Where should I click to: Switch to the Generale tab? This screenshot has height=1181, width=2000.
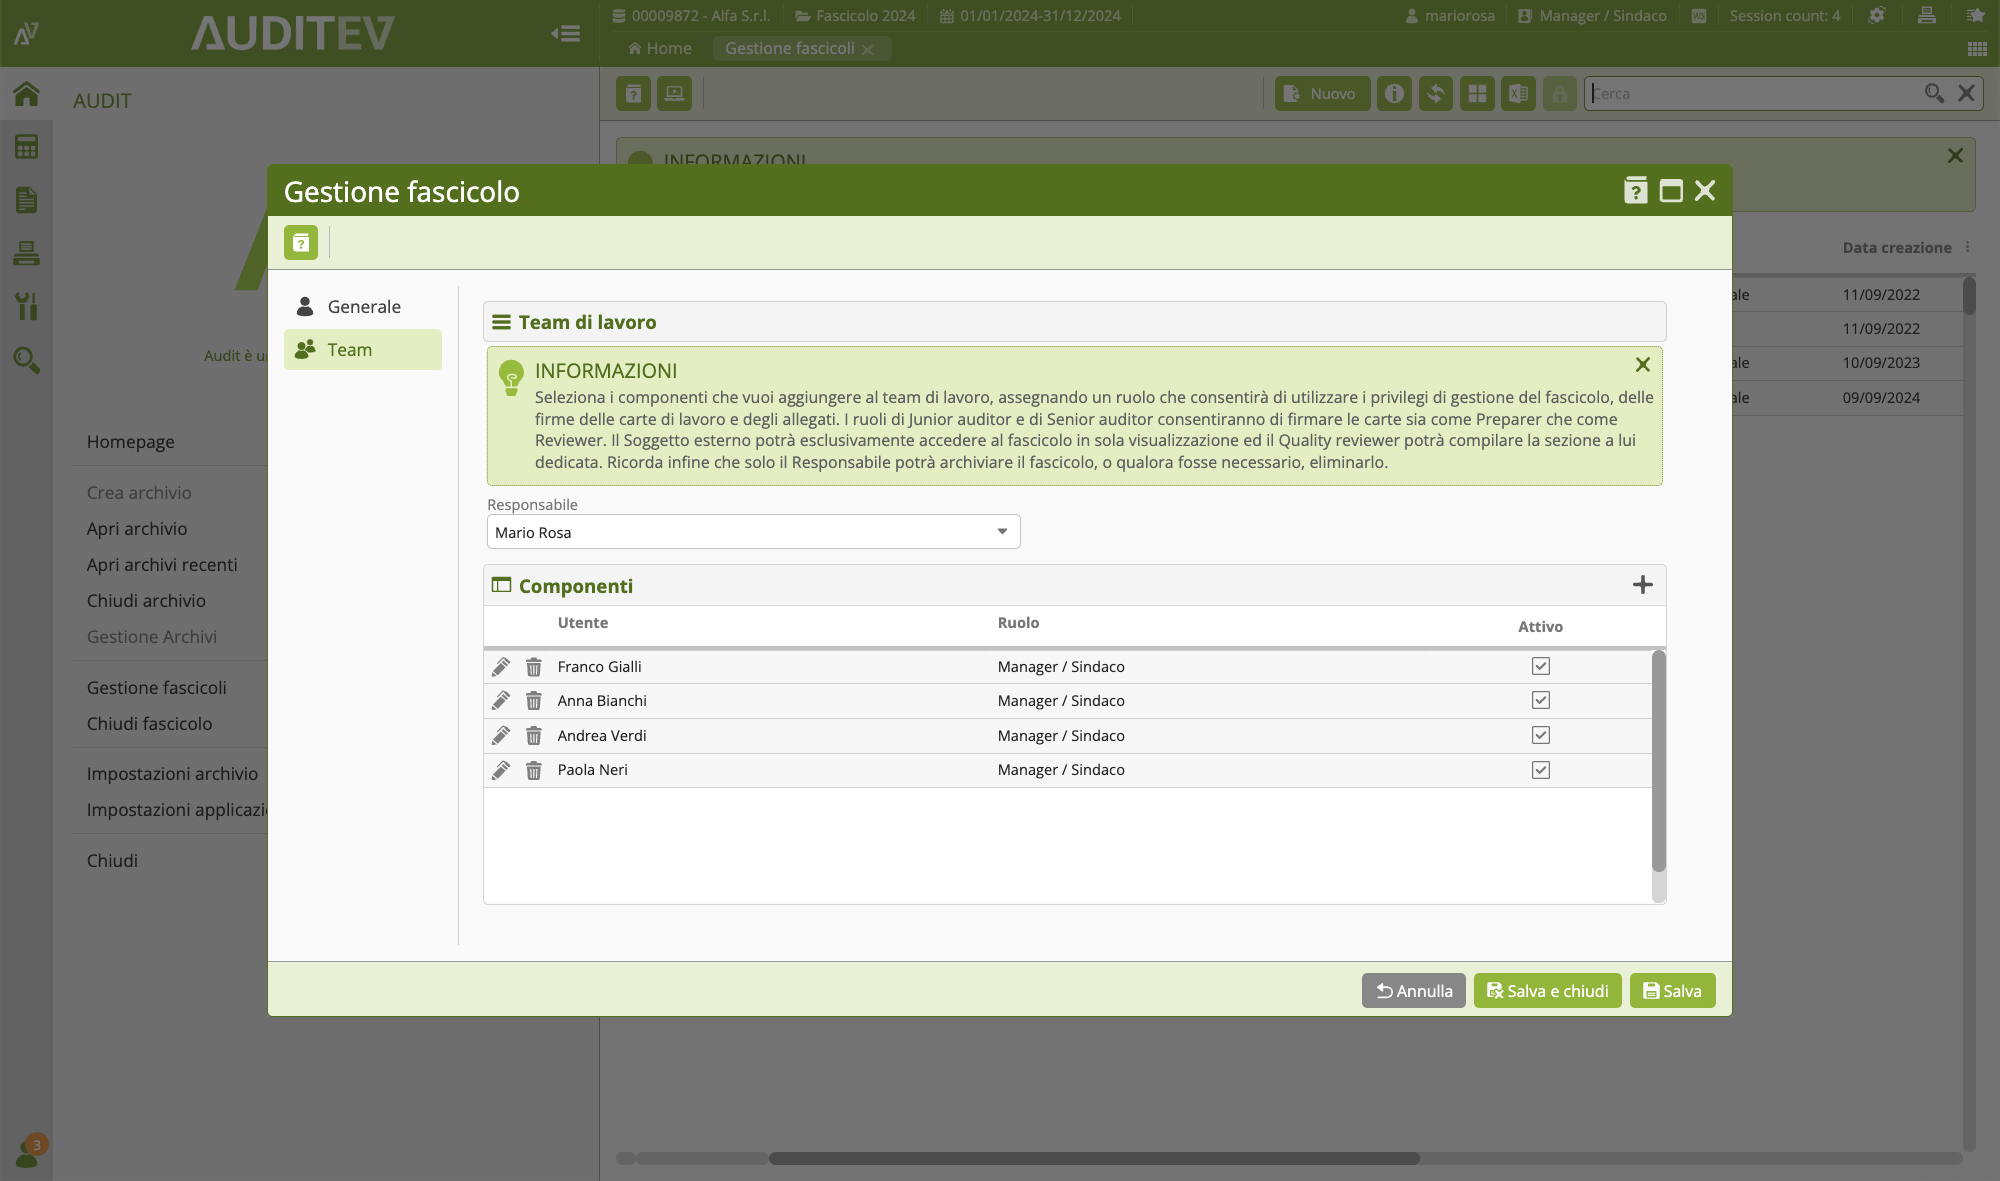[363, 307]
